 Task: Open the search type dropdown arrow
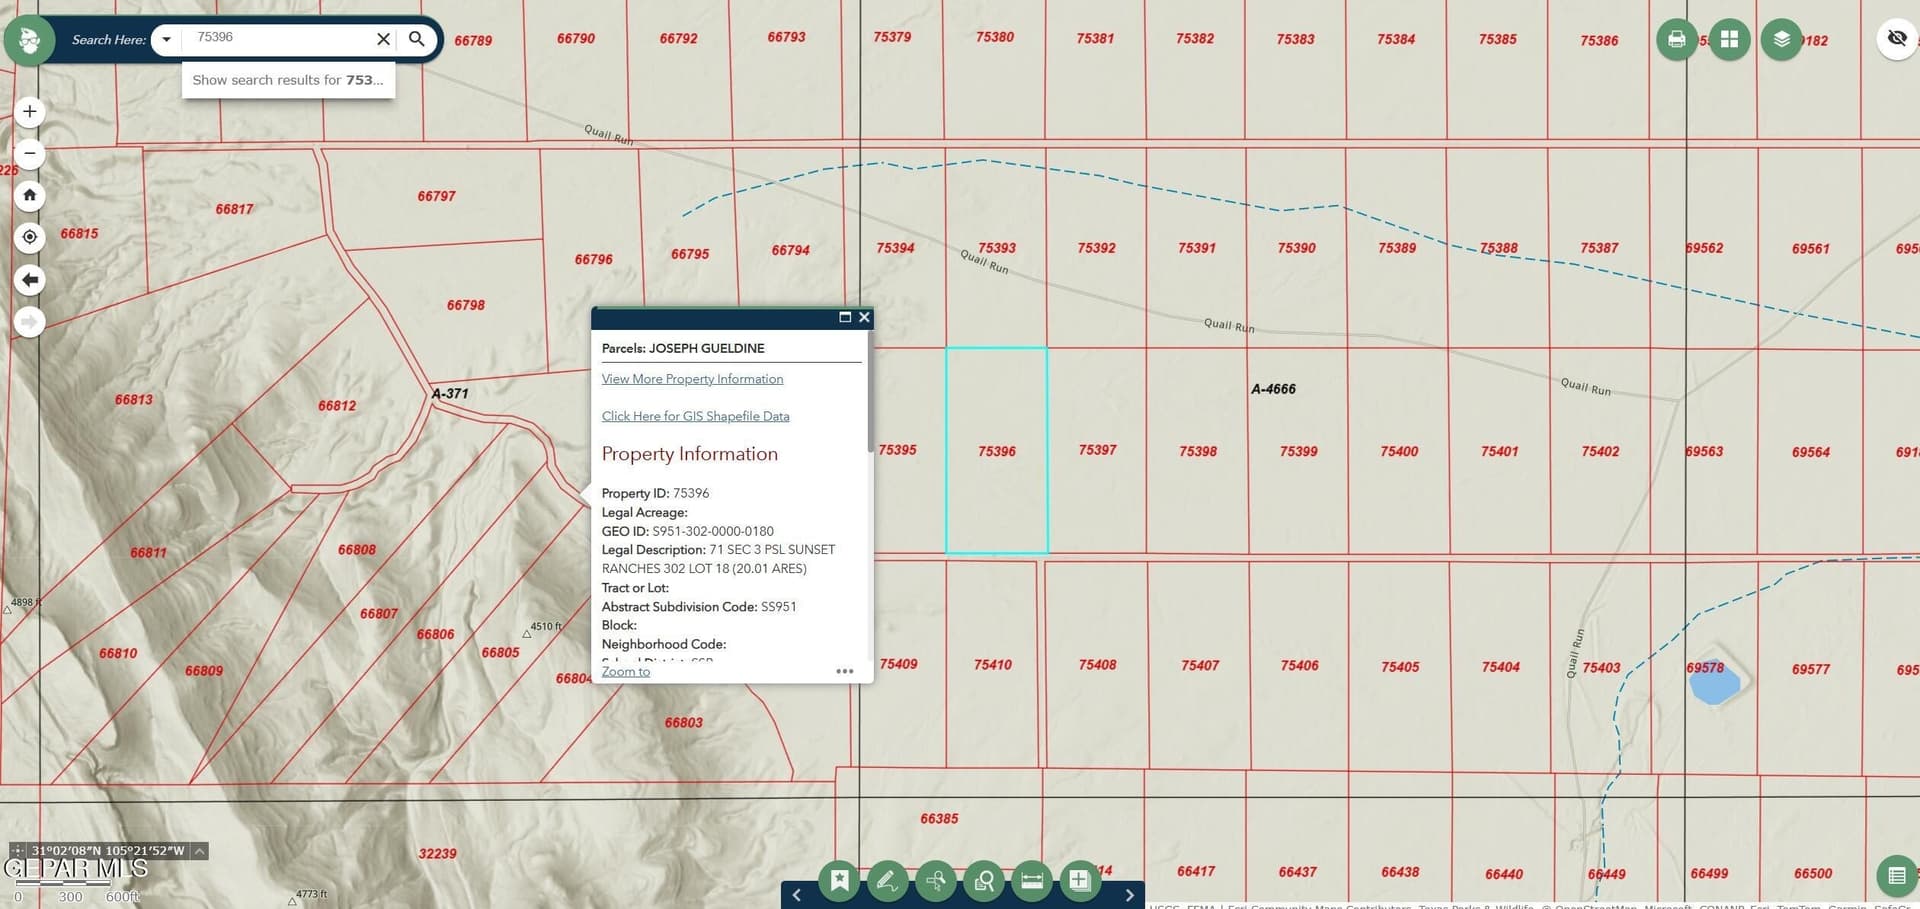(x=165, y=39)
